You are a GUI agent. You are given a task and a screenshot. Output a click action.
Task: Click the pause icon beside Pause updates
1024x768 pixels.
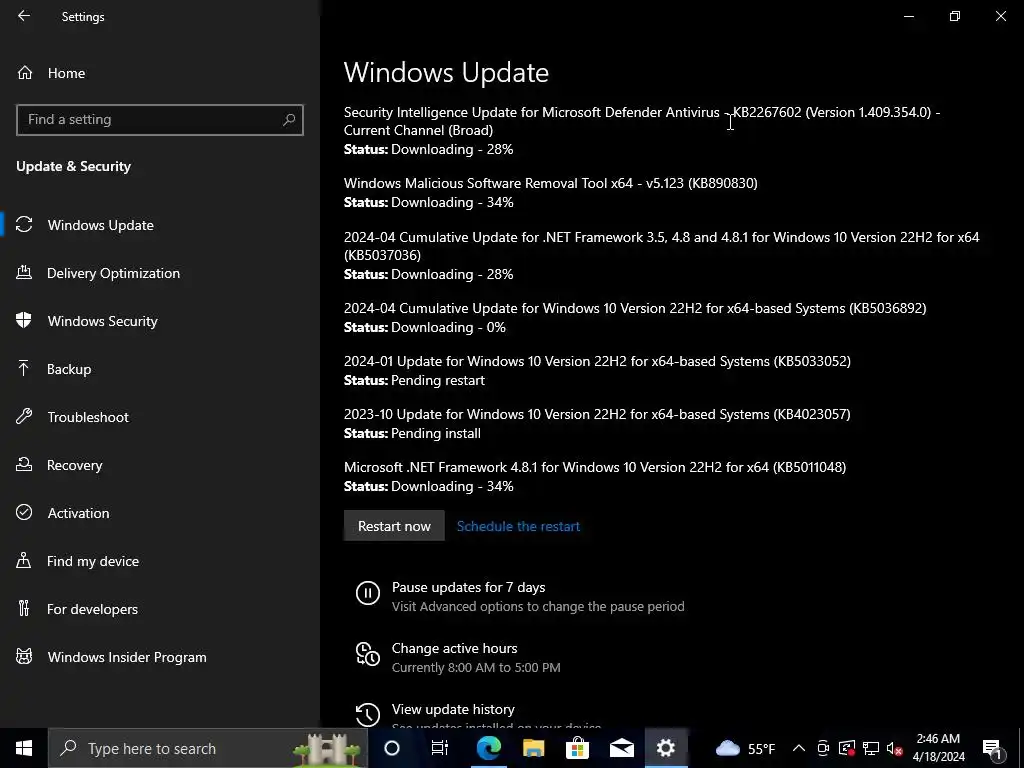368,593
